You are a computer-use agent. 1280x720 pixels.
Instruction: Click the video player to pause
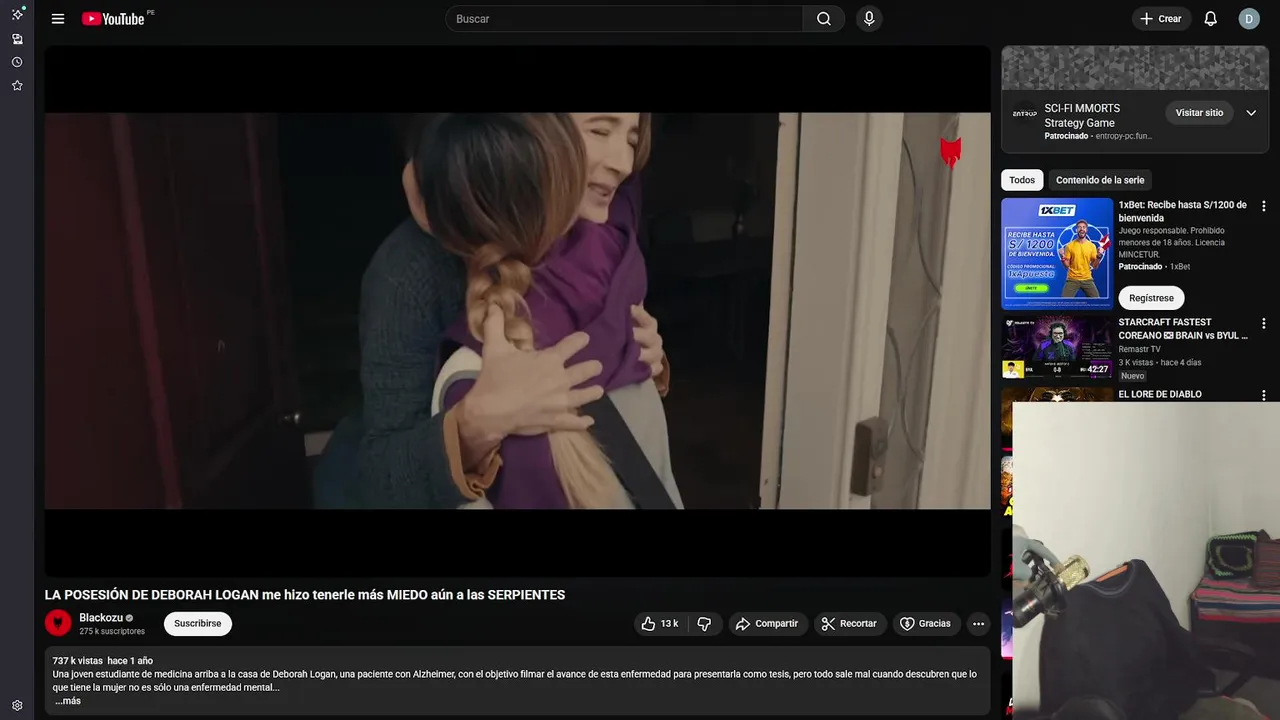[x=517, y=311]
